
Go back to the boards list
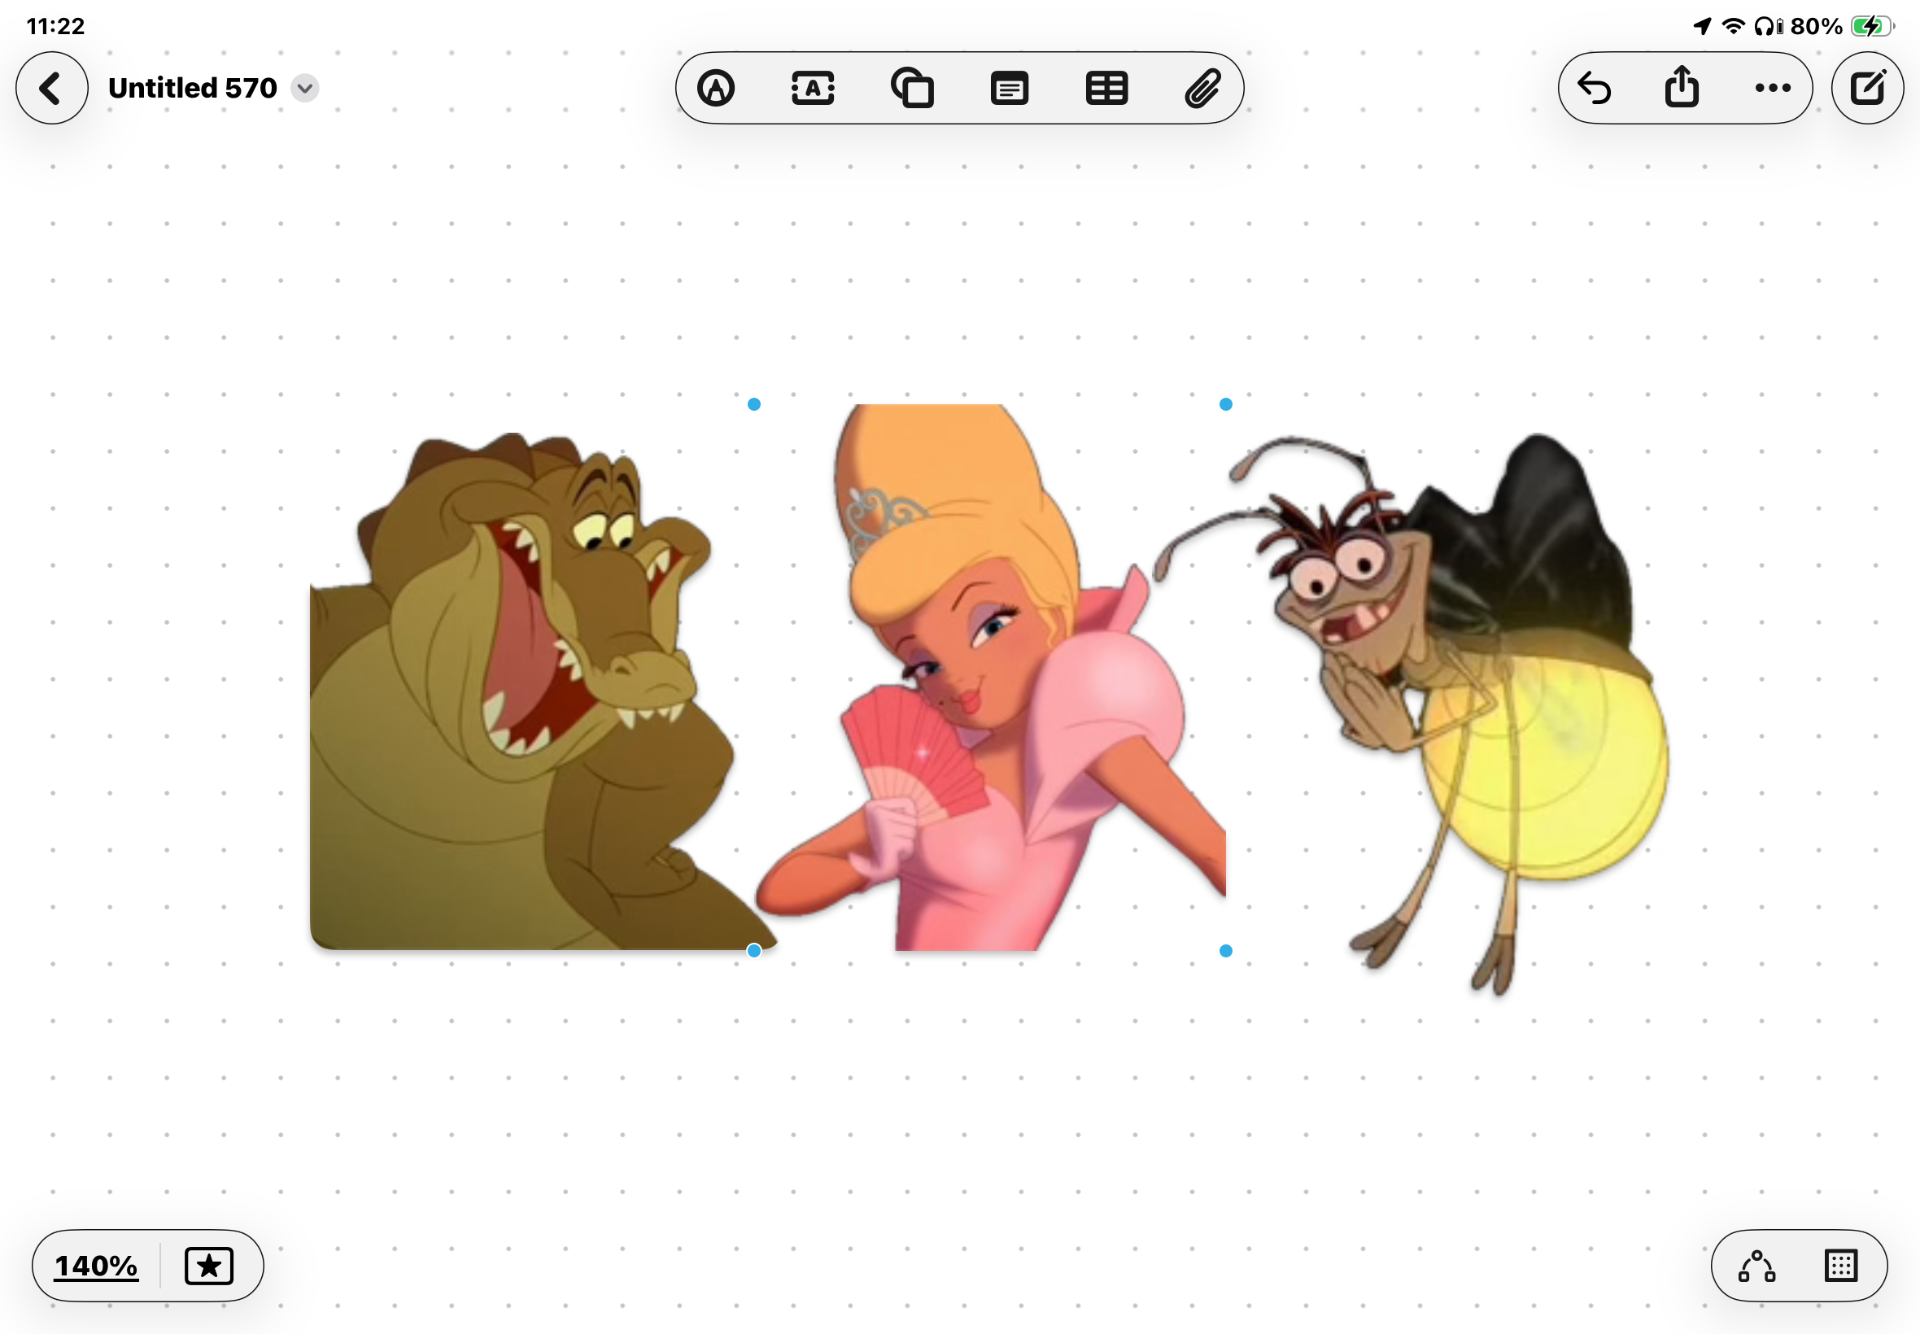(x=51, y=89)
